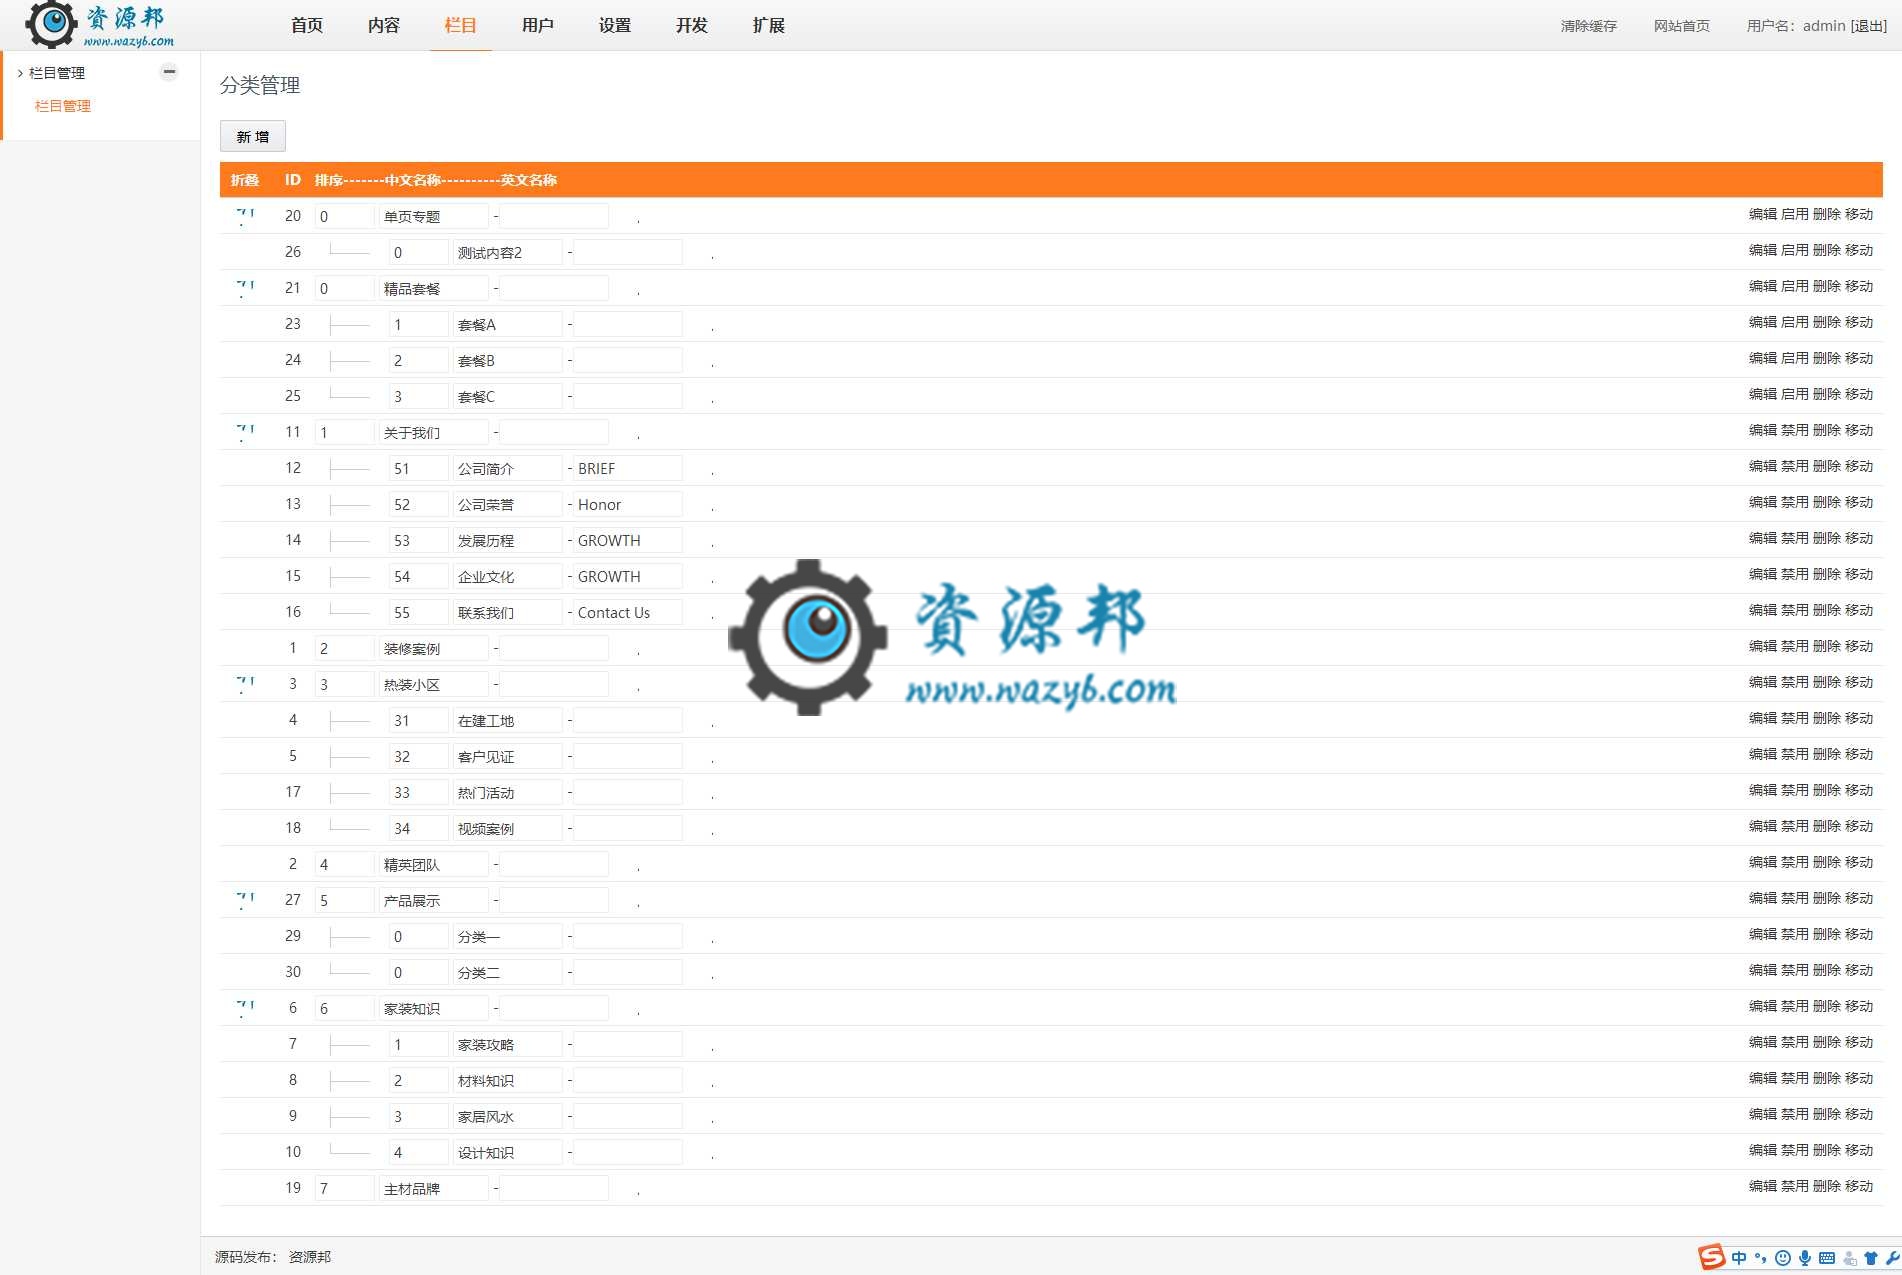Click Sogou account login person icon

[1850, 1258]
